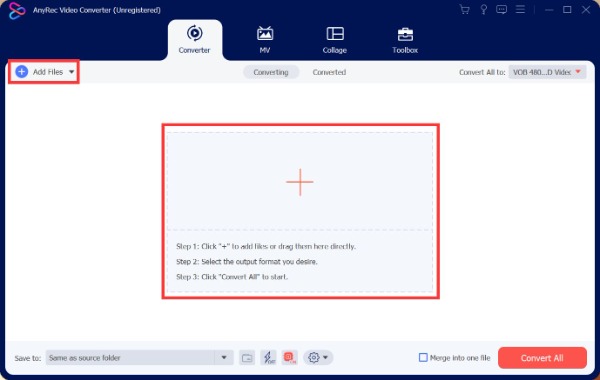The width and height of the screenshot is (600, 380).
Task: Click the Convert All to label
Action: pyautogui.click(x=482, y=72)
